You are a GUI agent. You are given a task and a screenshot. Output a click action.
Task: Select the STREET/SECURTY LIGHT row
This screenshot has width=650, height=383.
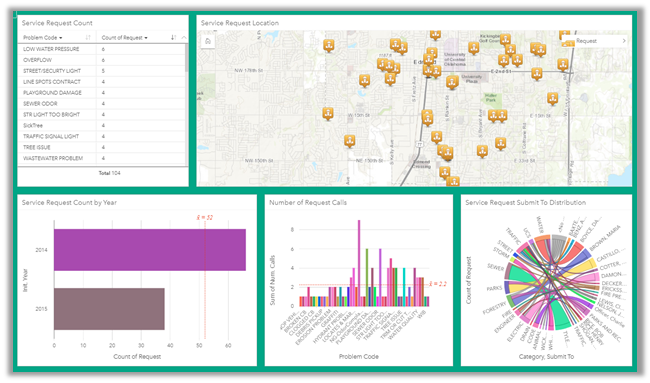[x=102, y=71]
